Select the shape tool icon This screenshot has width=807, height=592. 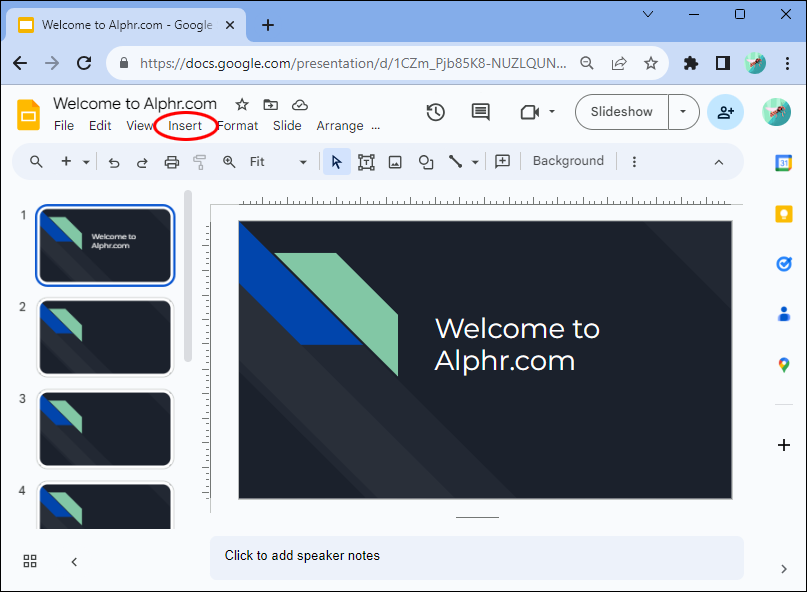(x=426, y=162)
